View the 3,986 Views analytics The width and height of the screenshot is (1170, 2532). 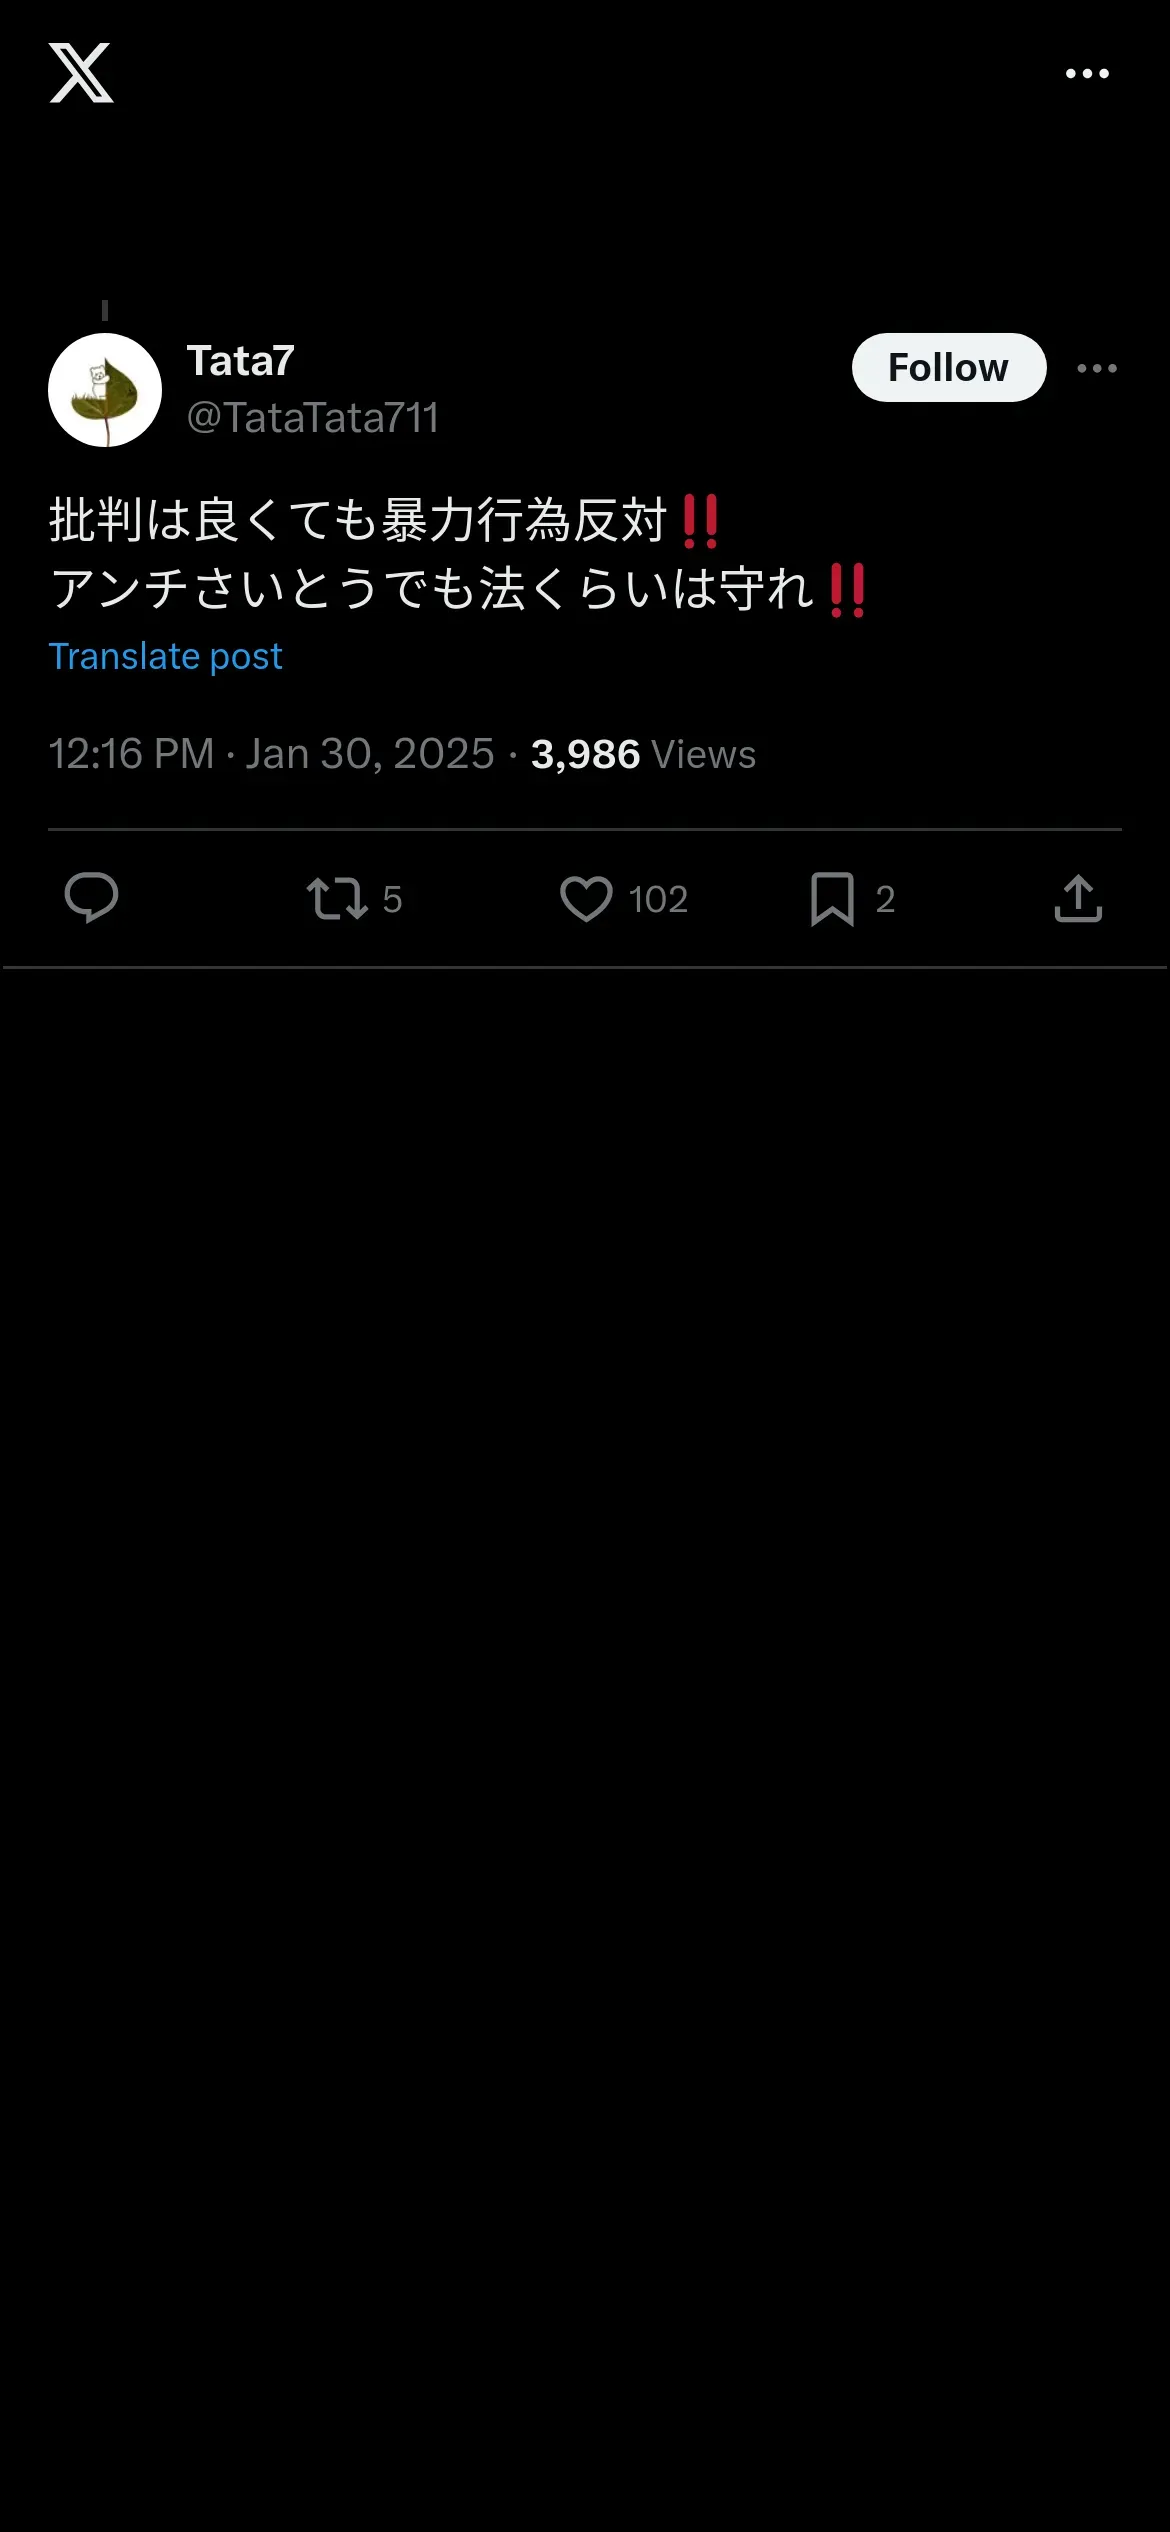coord(643,754)
